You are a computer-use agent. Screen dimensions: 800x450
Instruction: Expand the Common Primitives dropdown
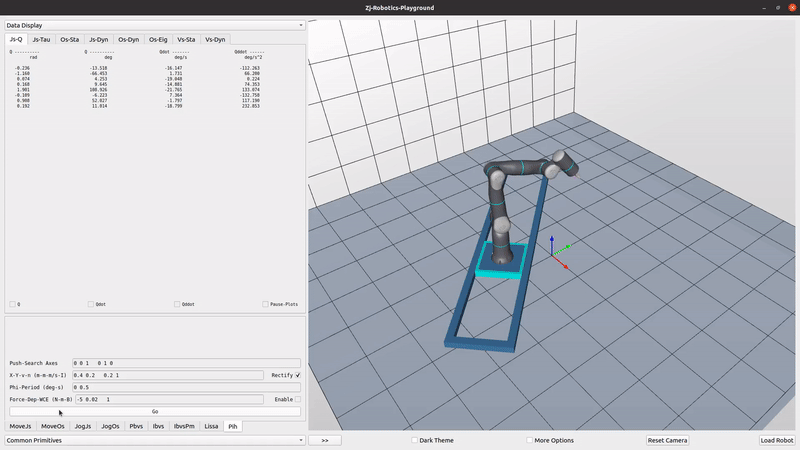point(154,440)
